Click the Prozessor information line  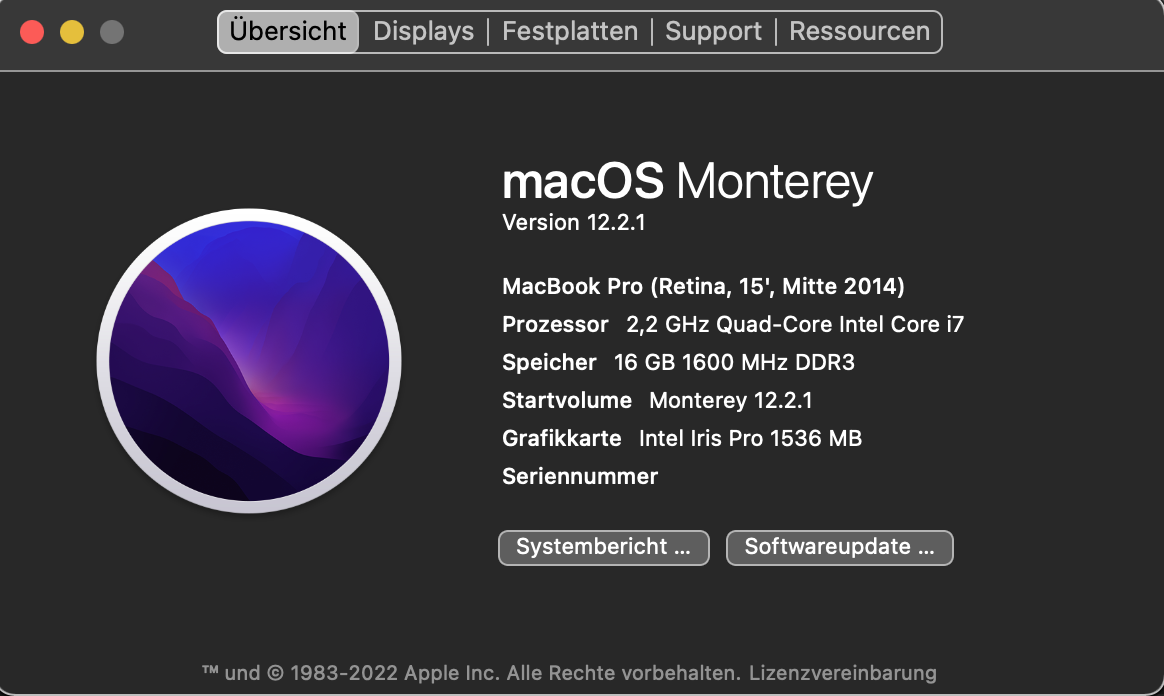(733, 325)
